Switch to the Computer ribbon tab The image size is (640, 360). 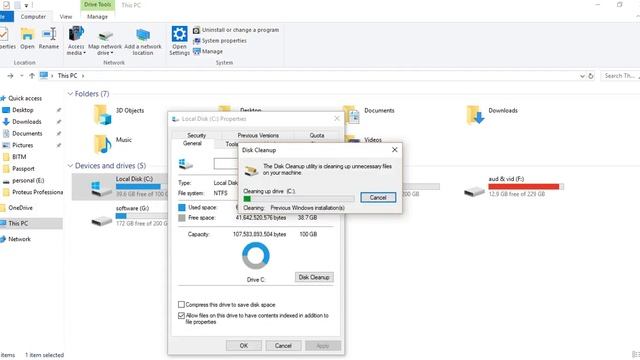33,17
